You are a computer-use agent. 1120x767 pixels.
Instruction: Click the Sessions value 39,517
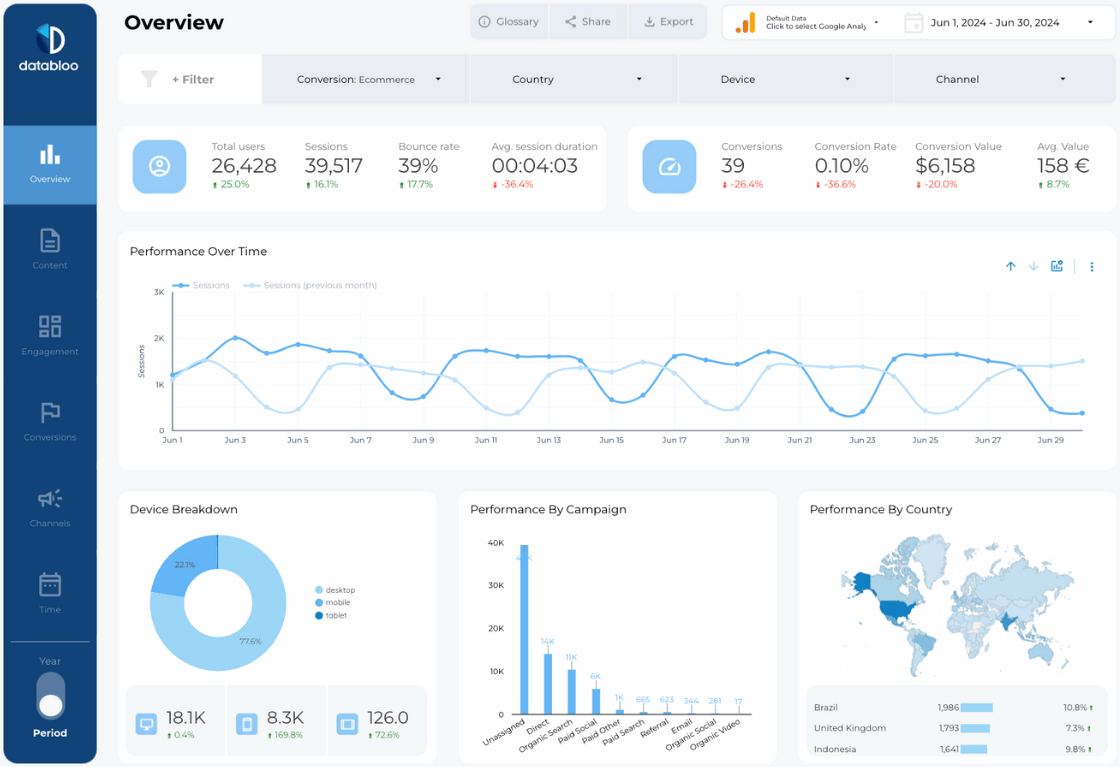[334, 166]
